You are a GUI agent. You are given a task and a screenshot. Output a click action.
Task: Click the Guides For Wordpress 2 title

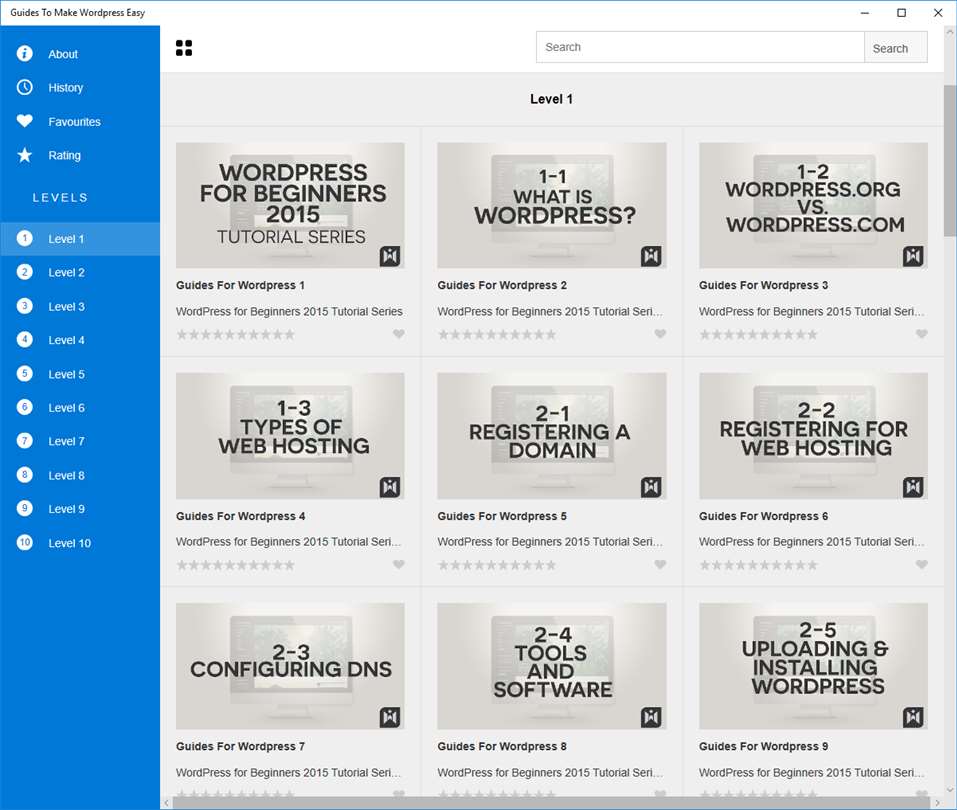click(502, 286)
